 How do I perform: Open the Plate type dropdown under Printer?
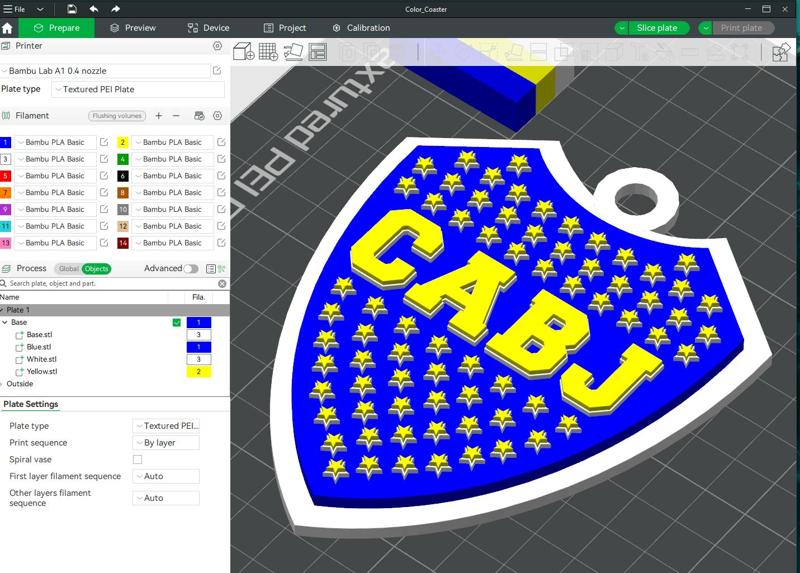pyautogui.click(x=138, y=89)
